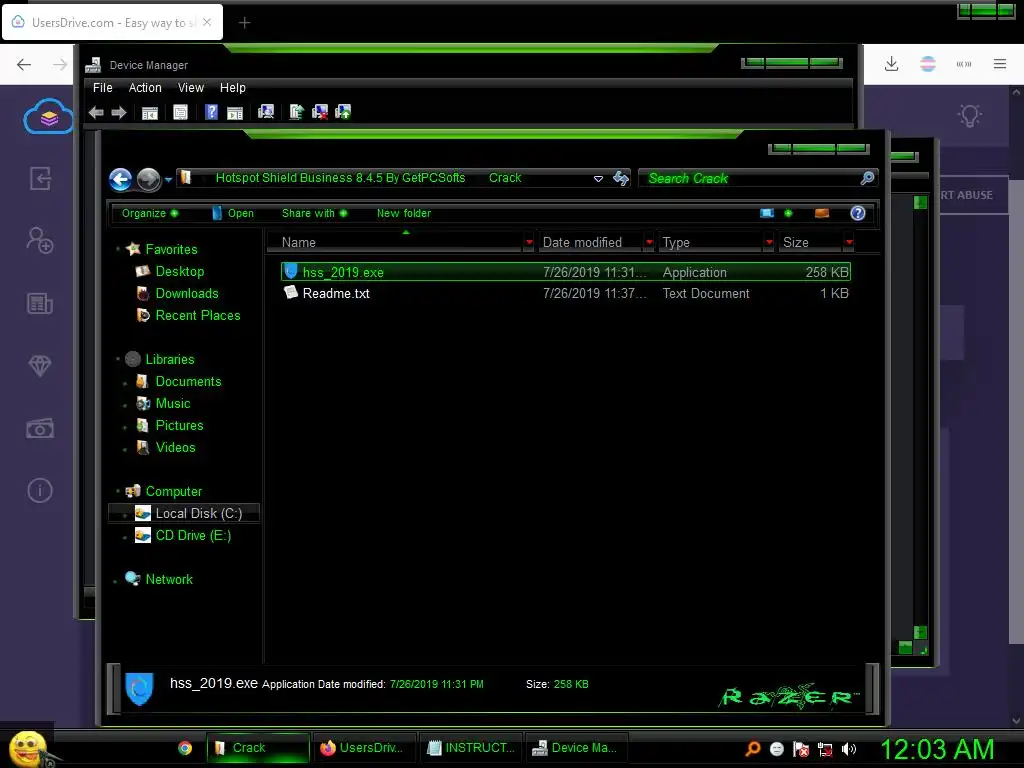This screenshot has width=1024, height=768.
Task: Click the magnifier in Search Crack box
Action: [x=867, y=178]
